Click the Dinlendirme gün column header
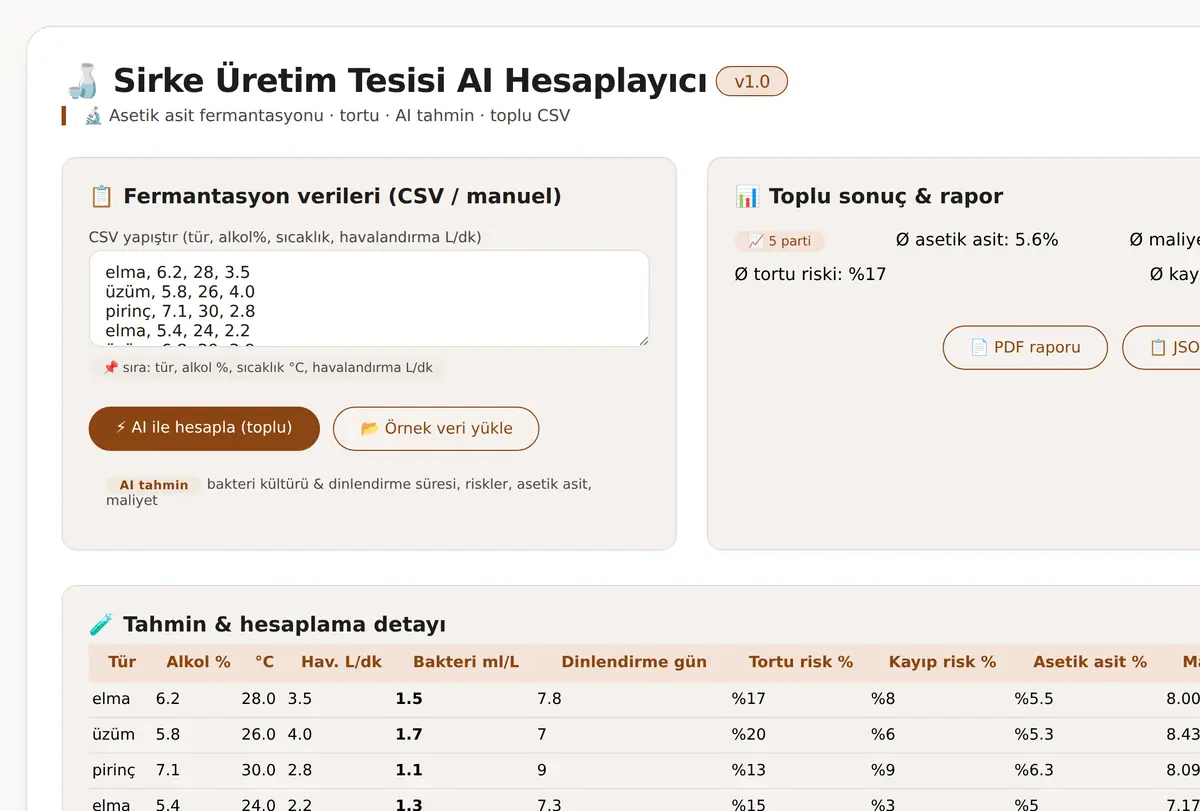This screenshot has height=811, width=1200. click(634, 662)
